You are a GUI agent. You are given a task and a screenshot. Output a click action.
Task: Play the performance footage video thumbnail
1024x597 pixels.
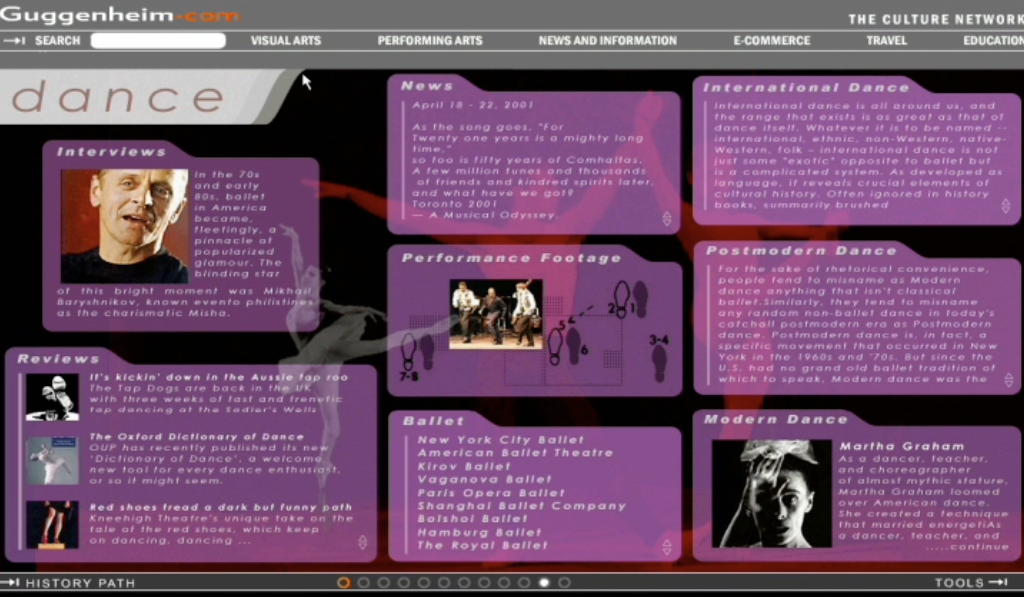[495, 313]
